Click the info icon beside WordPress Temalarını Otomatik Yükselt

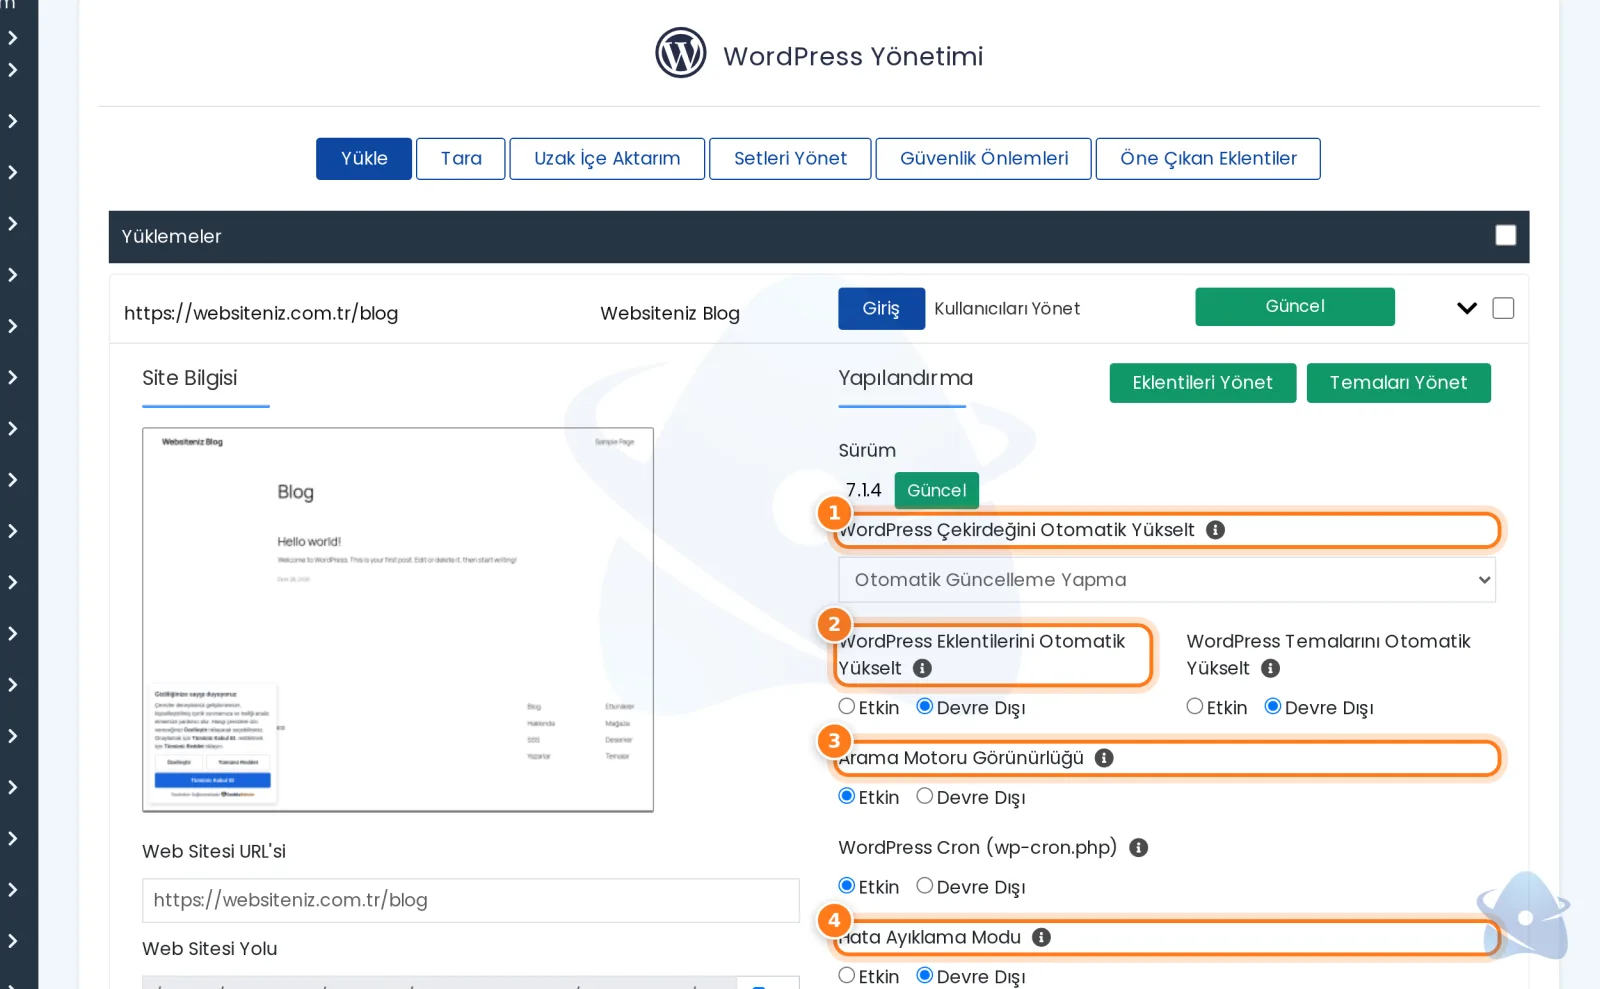1270,668
